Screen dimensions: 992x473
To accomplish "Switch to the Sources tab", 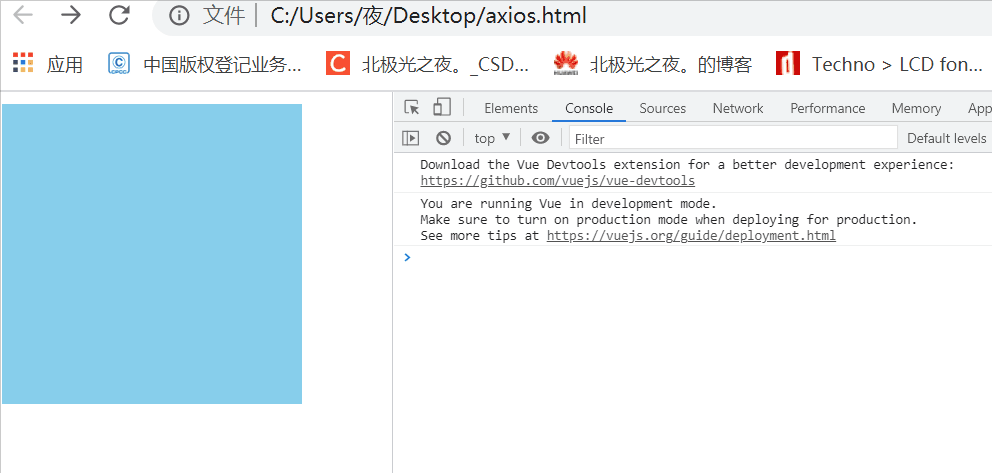I will point(662,108).
